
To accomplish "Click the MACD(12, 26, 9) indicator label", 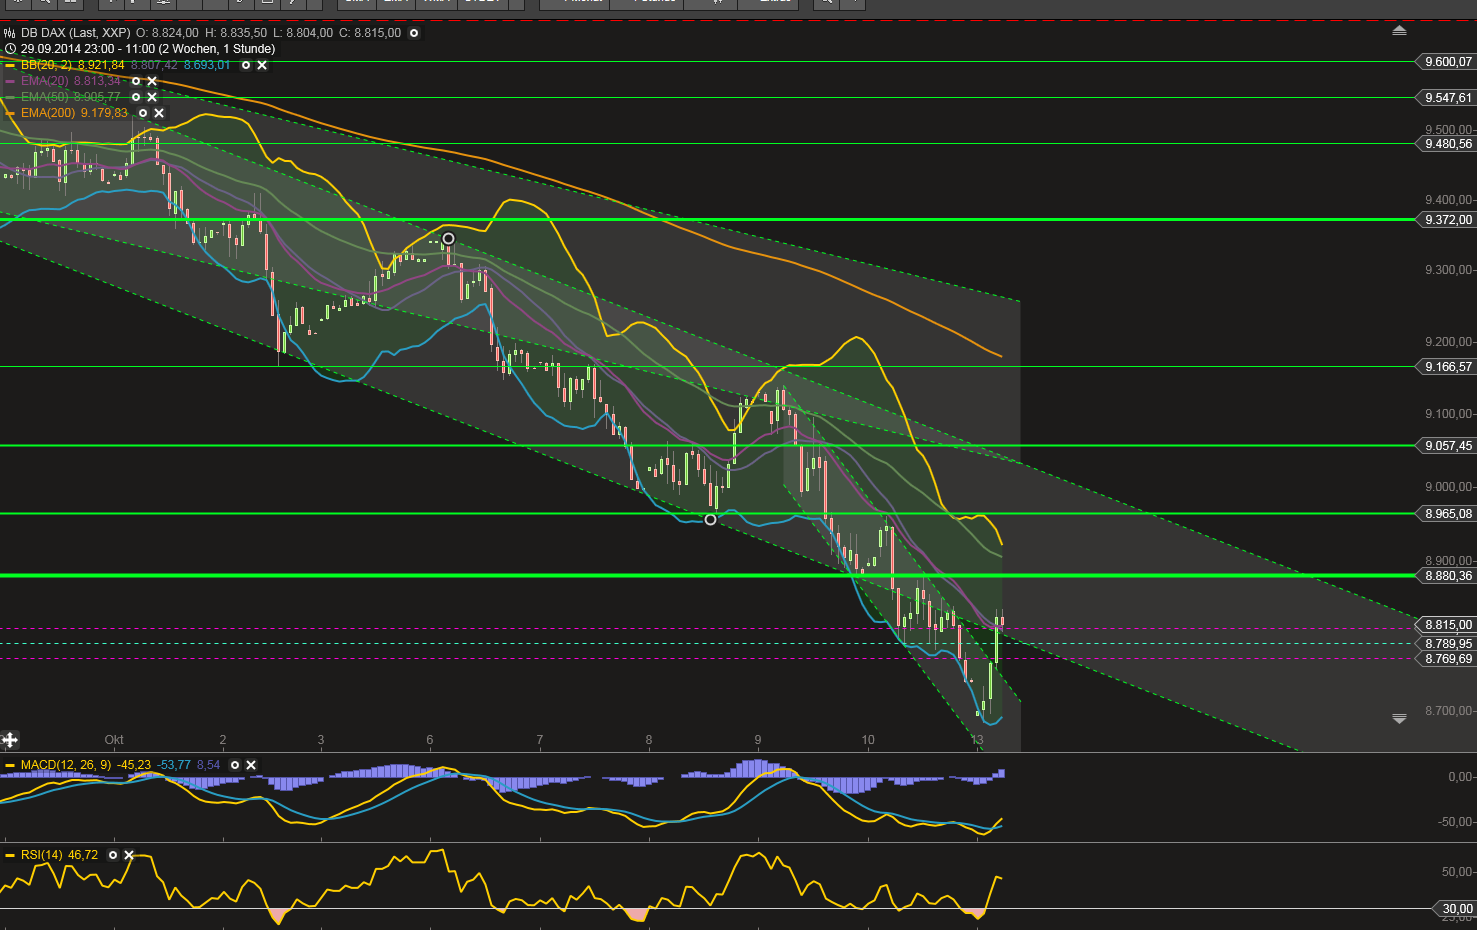I will [x=67, y=765].
